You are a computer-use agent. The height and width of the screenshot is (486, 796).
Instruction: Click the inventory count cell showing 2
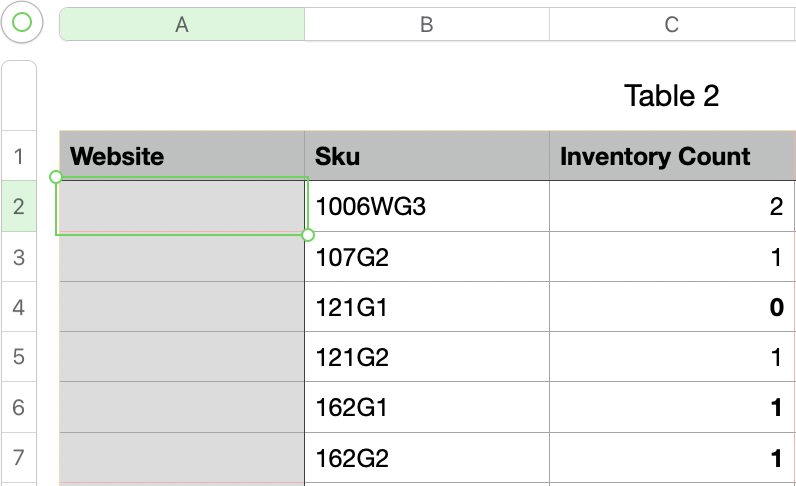tap(672, 207)
